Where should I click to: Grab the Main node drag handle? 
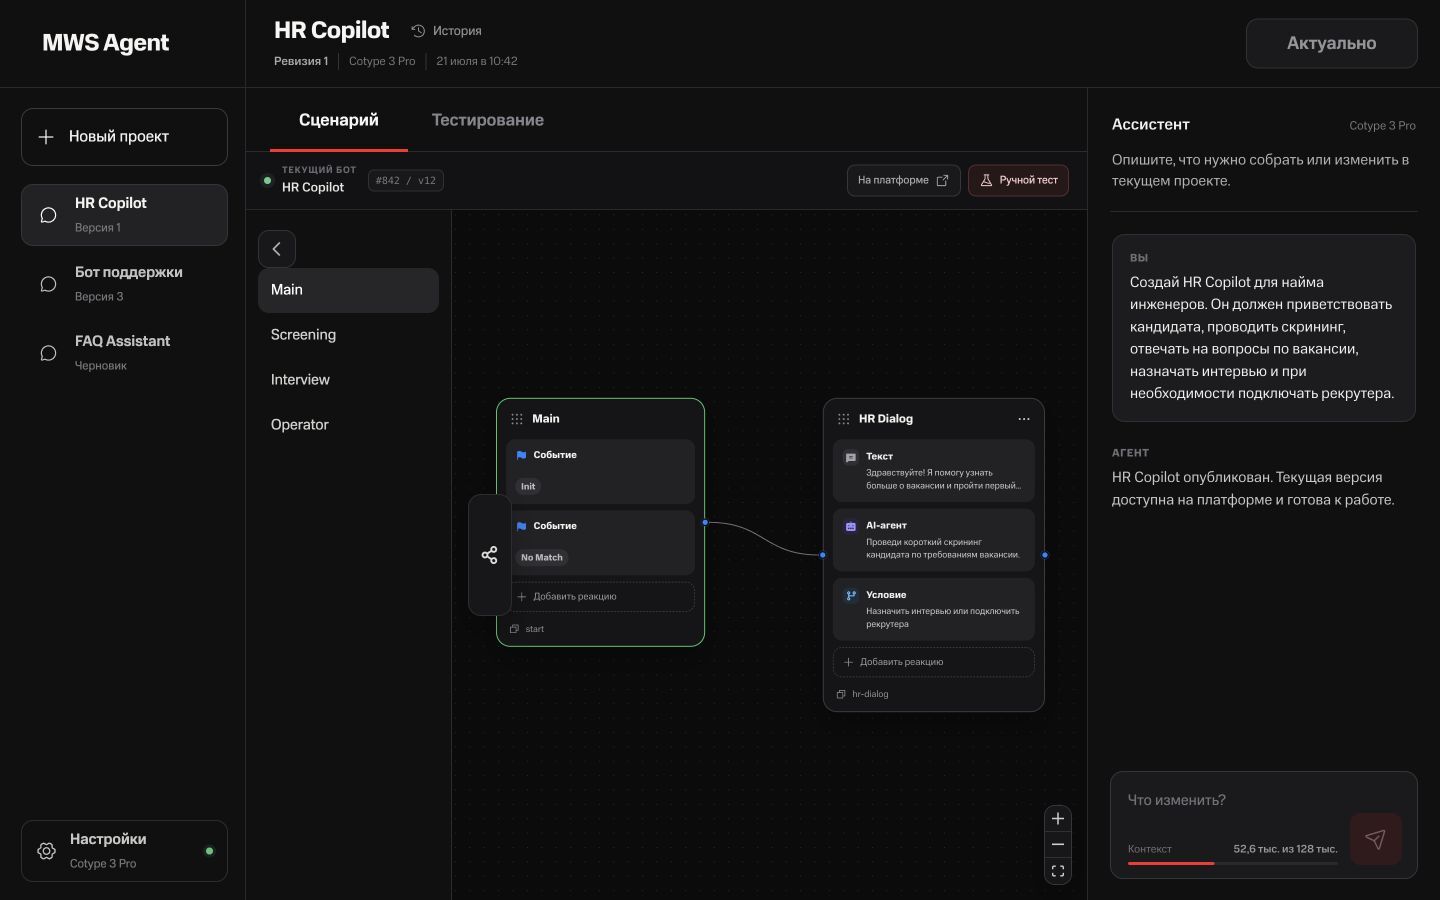tap(517, 419)
